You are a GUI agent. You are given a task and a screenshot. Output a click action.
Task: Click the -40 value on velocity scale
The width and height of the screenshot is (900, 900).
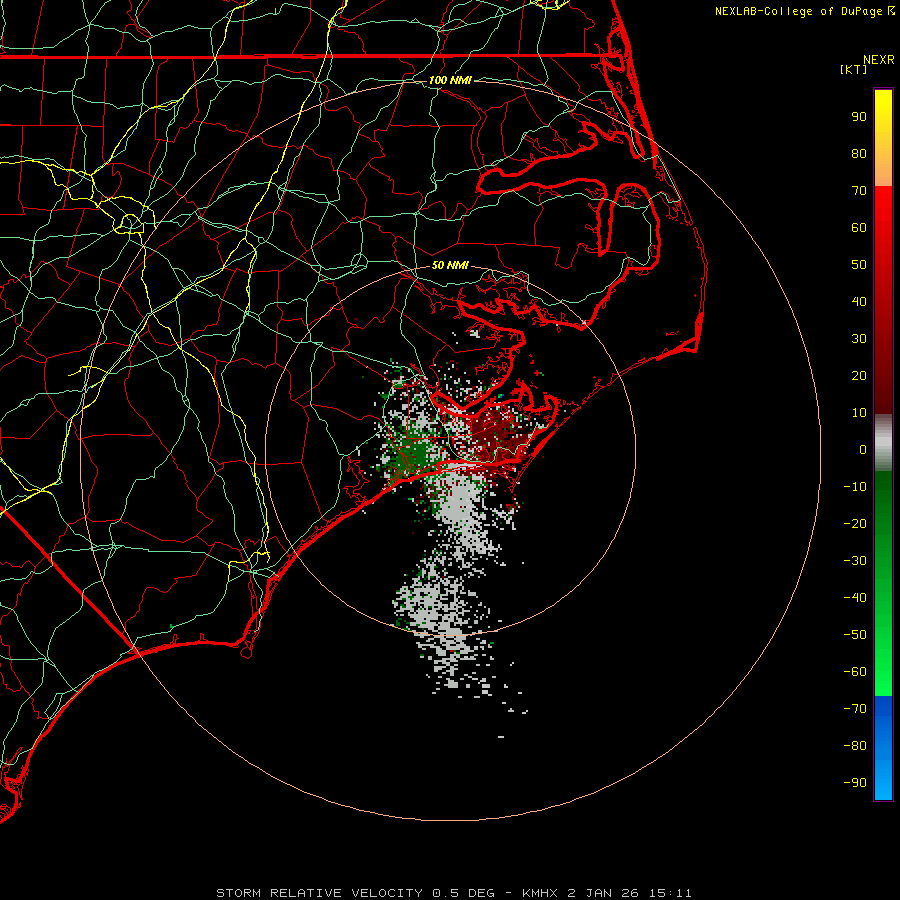(855, 598)
